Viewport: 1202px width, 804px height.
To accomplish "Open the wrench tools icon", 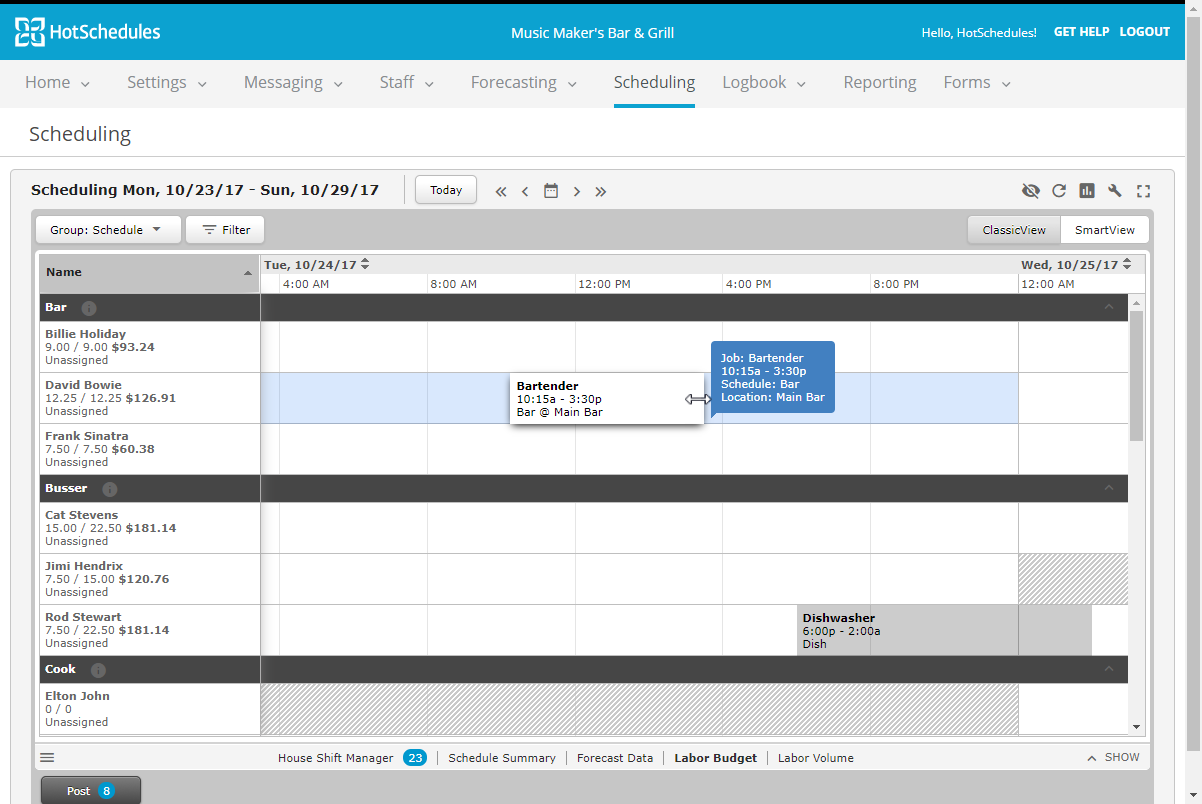I will coord(1115,191).
